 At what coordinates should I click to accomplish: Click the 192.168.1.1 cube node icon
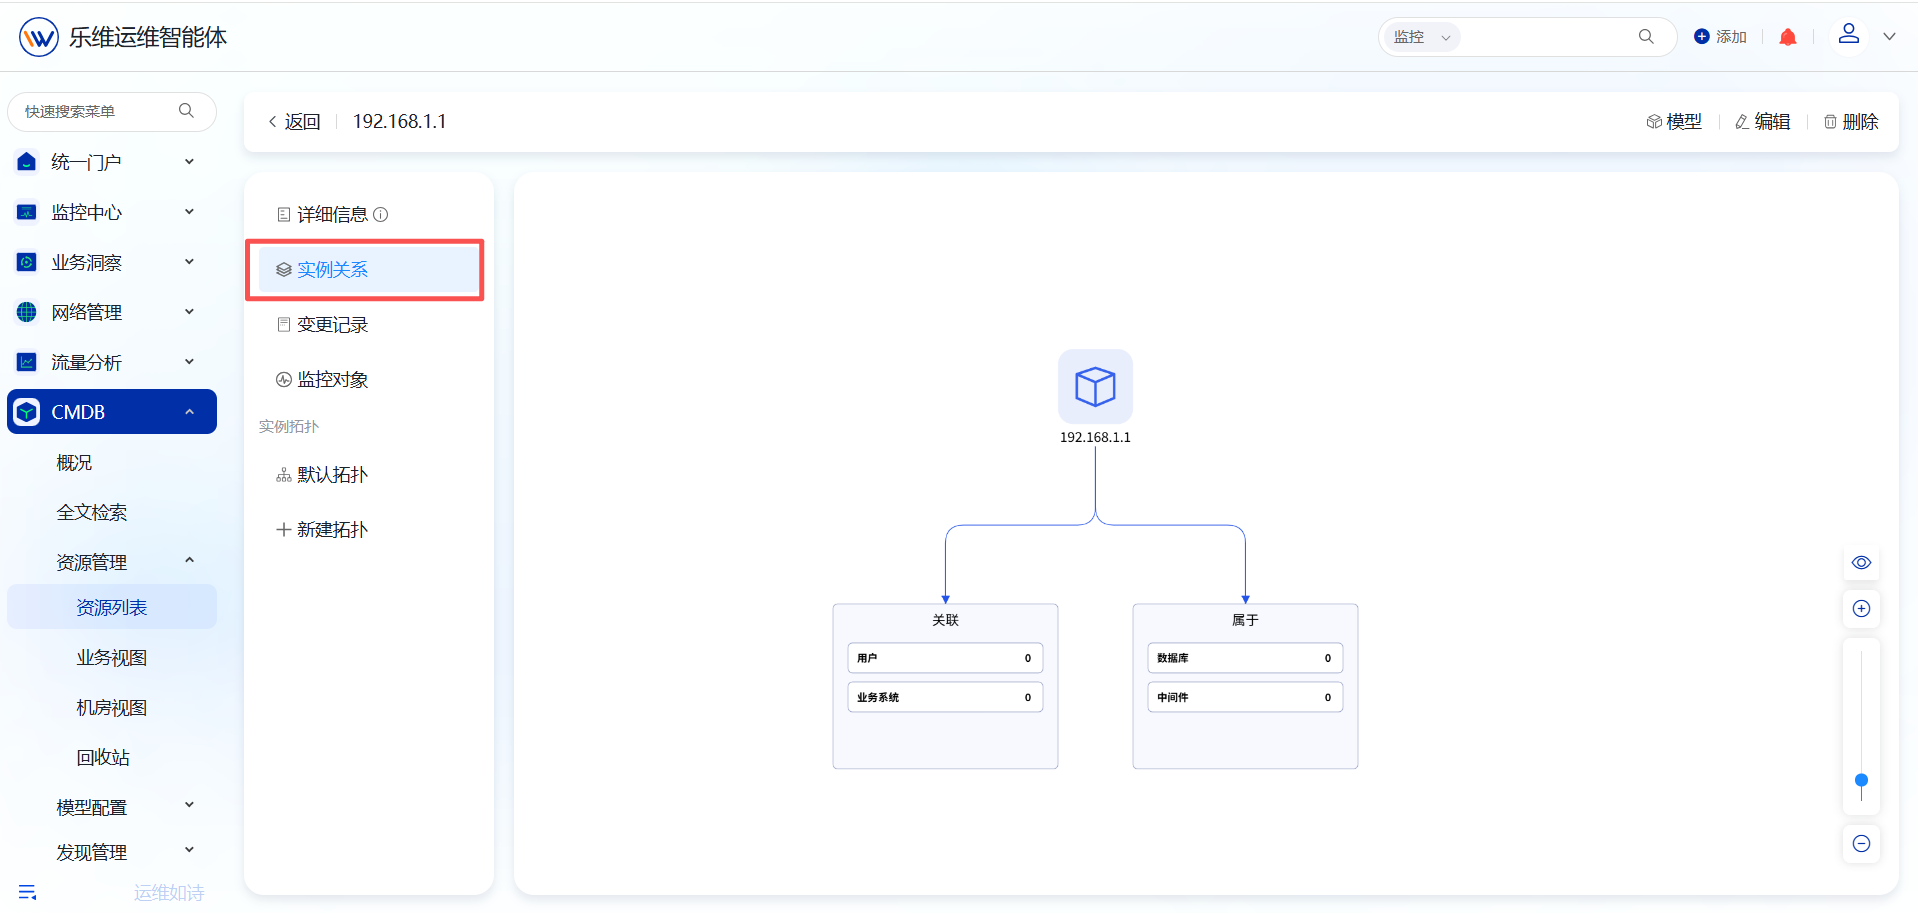click(x=1095, y=386)
